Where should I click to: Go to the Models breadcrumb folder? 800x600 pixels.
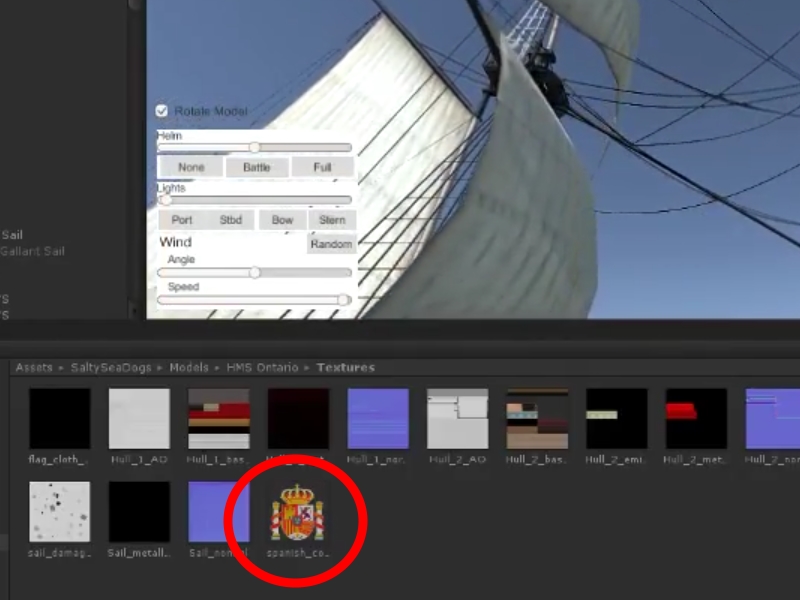pos(189,368)
